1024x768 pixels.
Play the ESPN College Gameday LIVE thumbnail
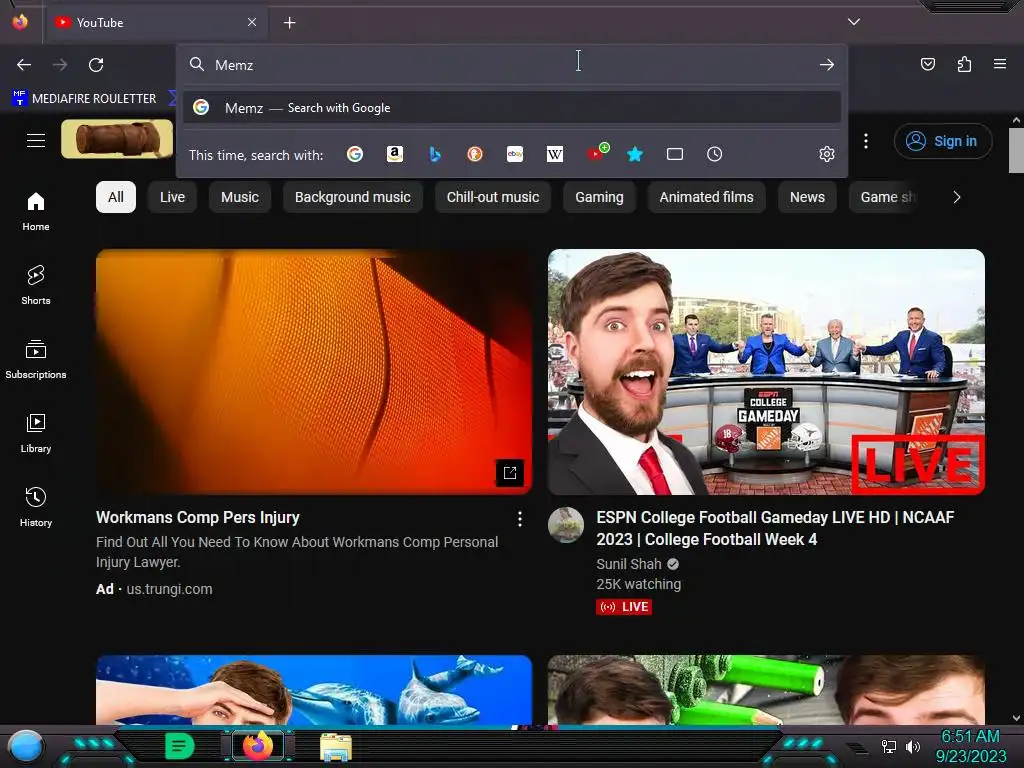point(766,372)
